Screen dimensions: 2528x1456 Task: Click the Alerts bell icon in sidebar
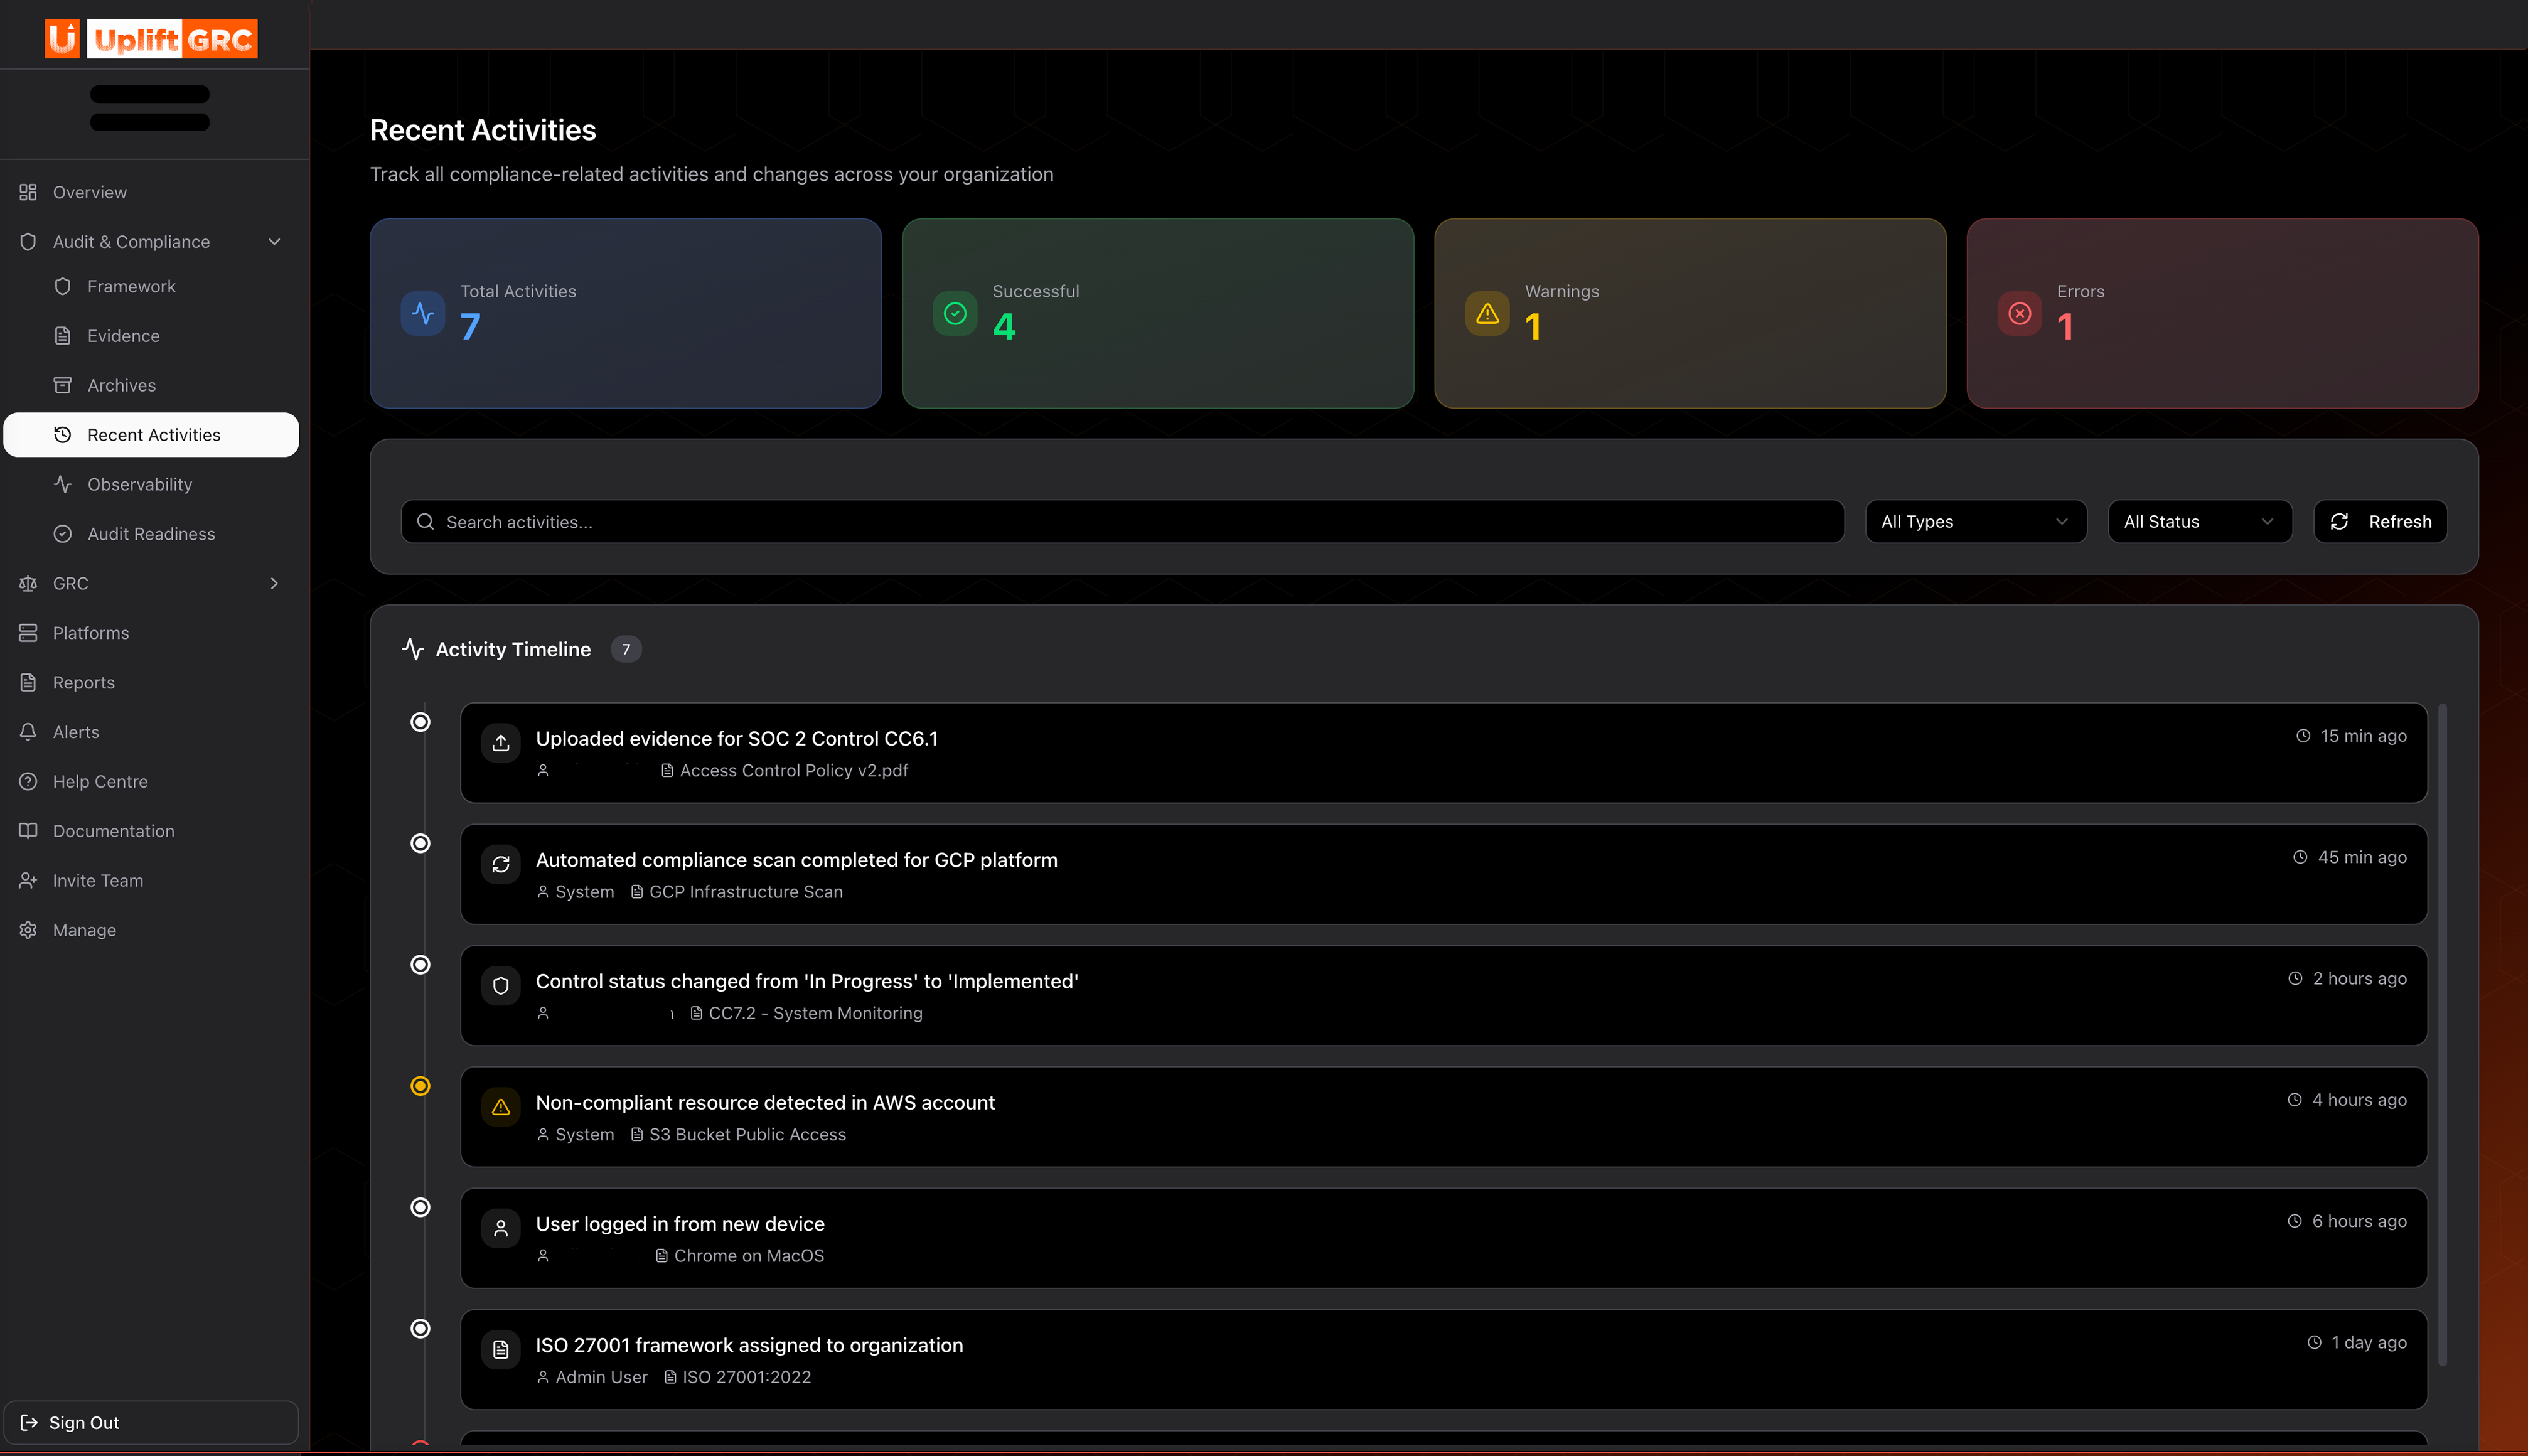[28, 732]
